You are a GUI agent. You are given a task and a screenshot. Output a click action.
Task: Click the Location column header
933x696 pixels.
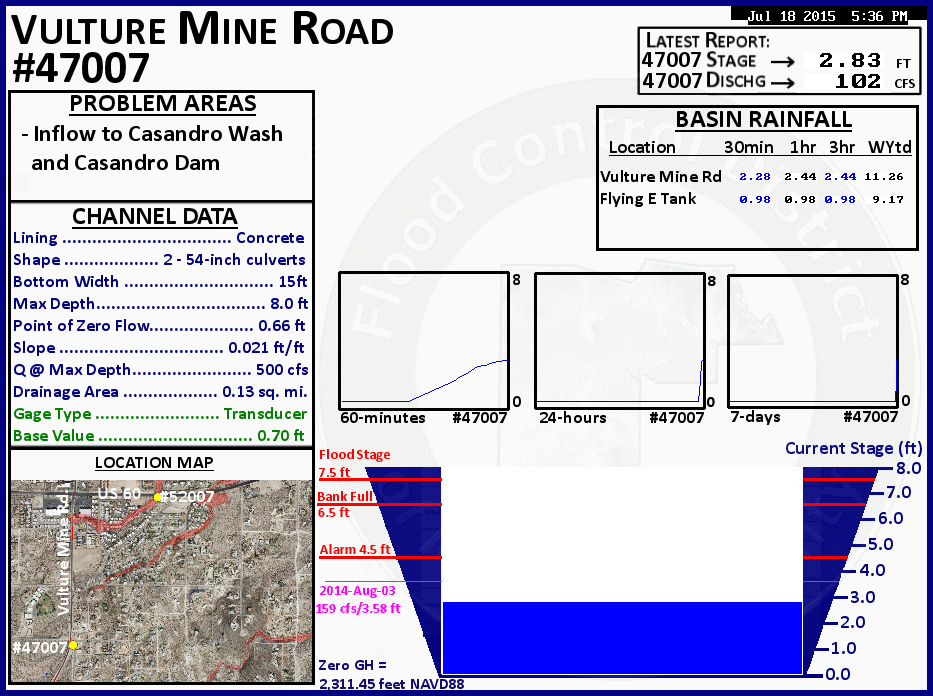tap(642, 147)
